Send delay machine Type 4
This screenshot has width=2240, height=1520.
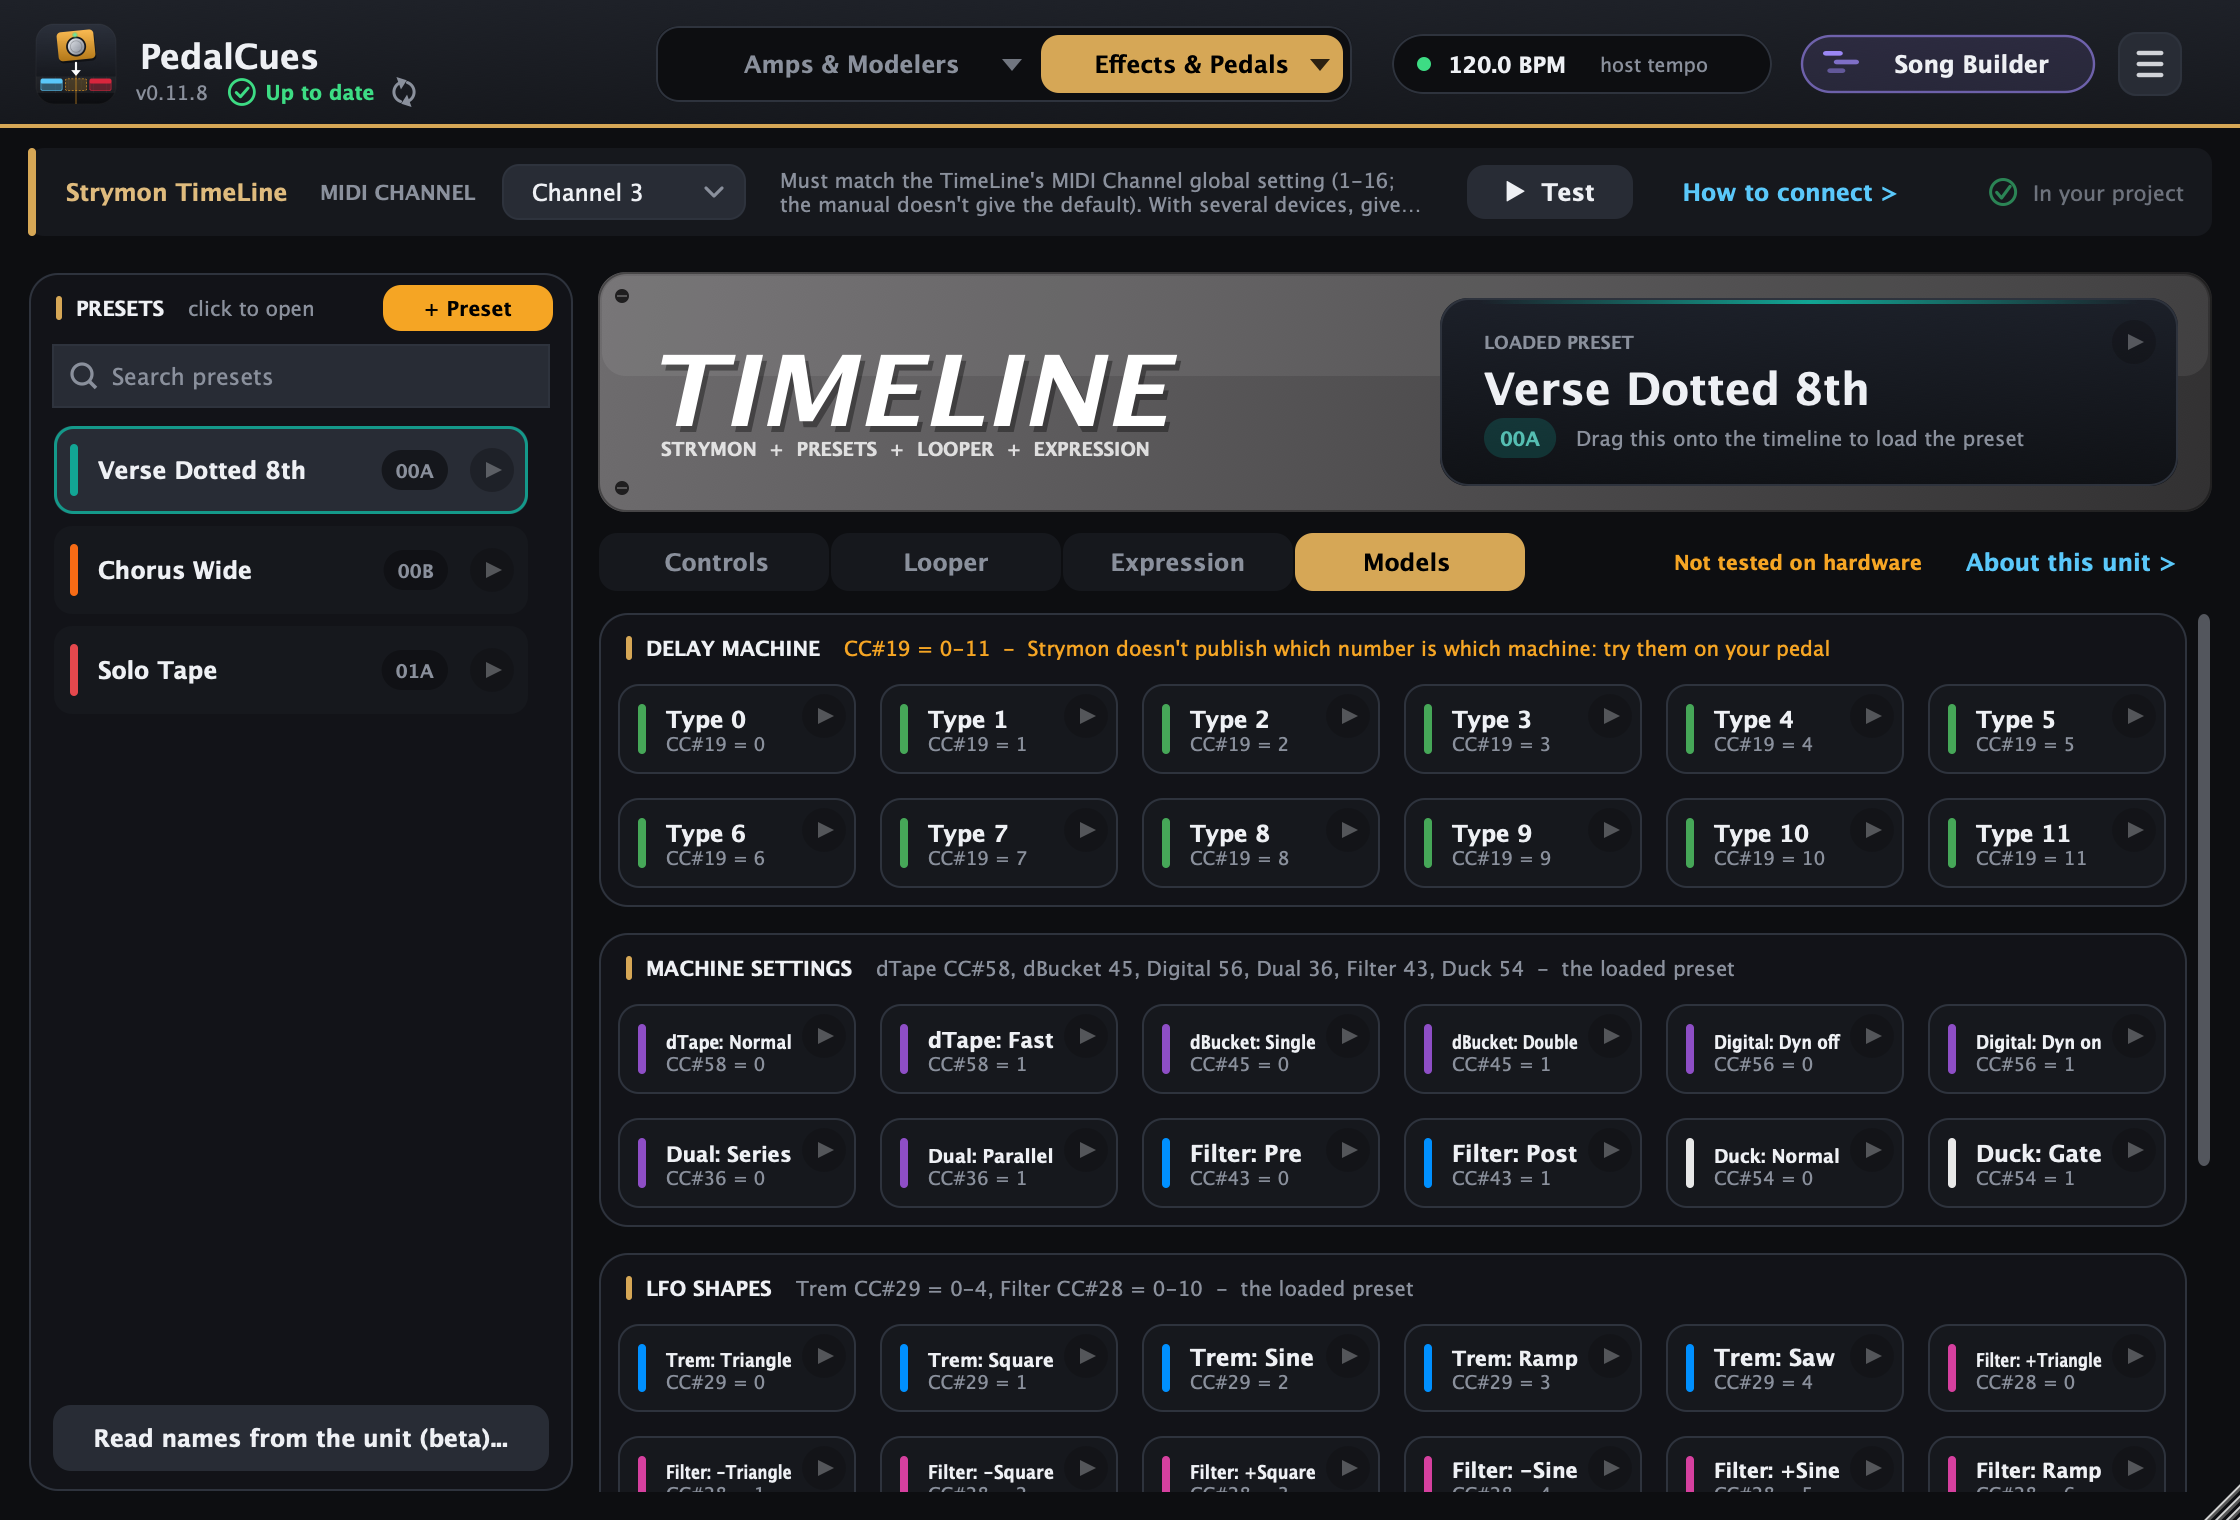[1785, 729]
